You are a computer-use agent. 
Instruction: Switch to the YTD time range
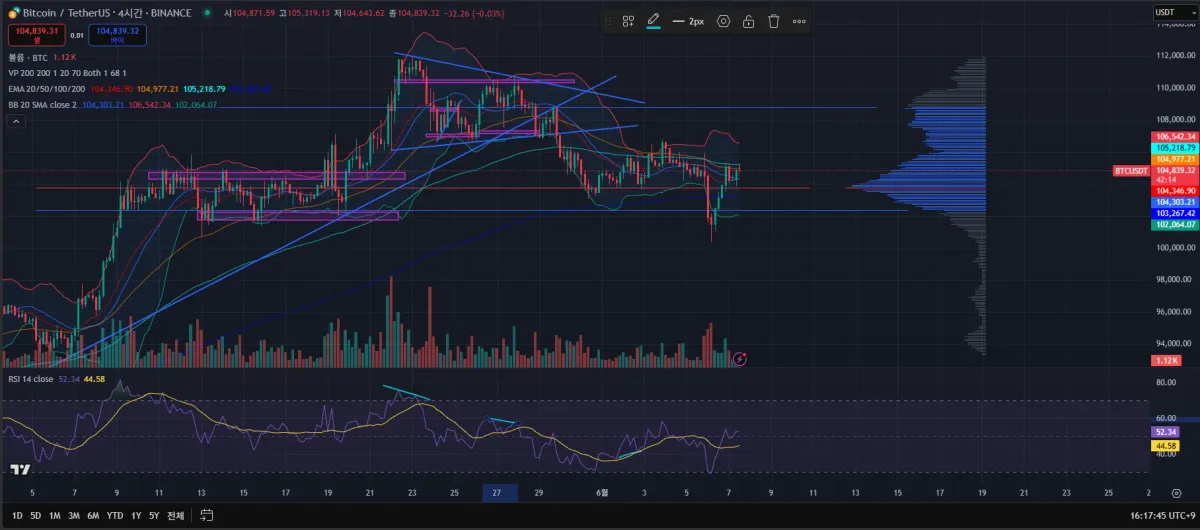114,516
